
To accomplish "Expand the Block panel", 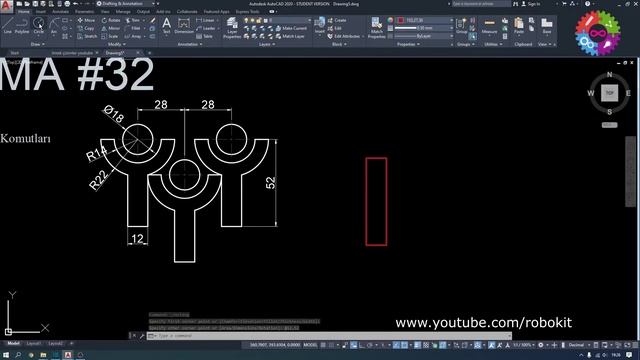I will [x=339, y=44].
